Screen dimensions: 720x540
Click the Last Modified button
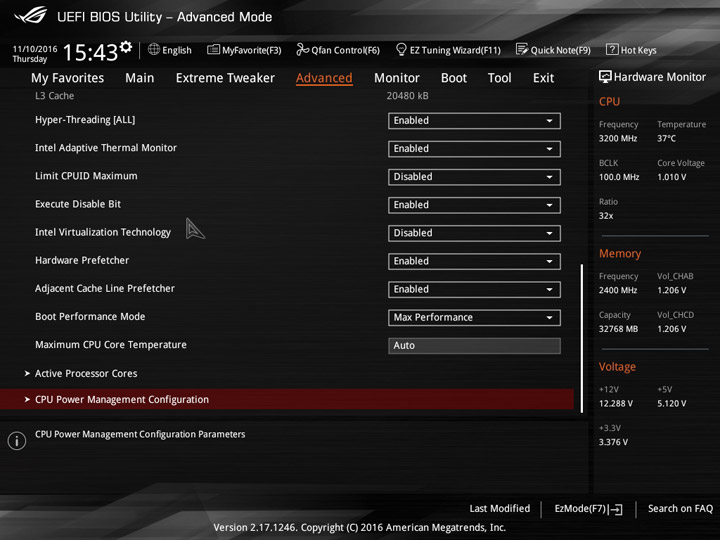pyautogui.click(x=500, y=509)
